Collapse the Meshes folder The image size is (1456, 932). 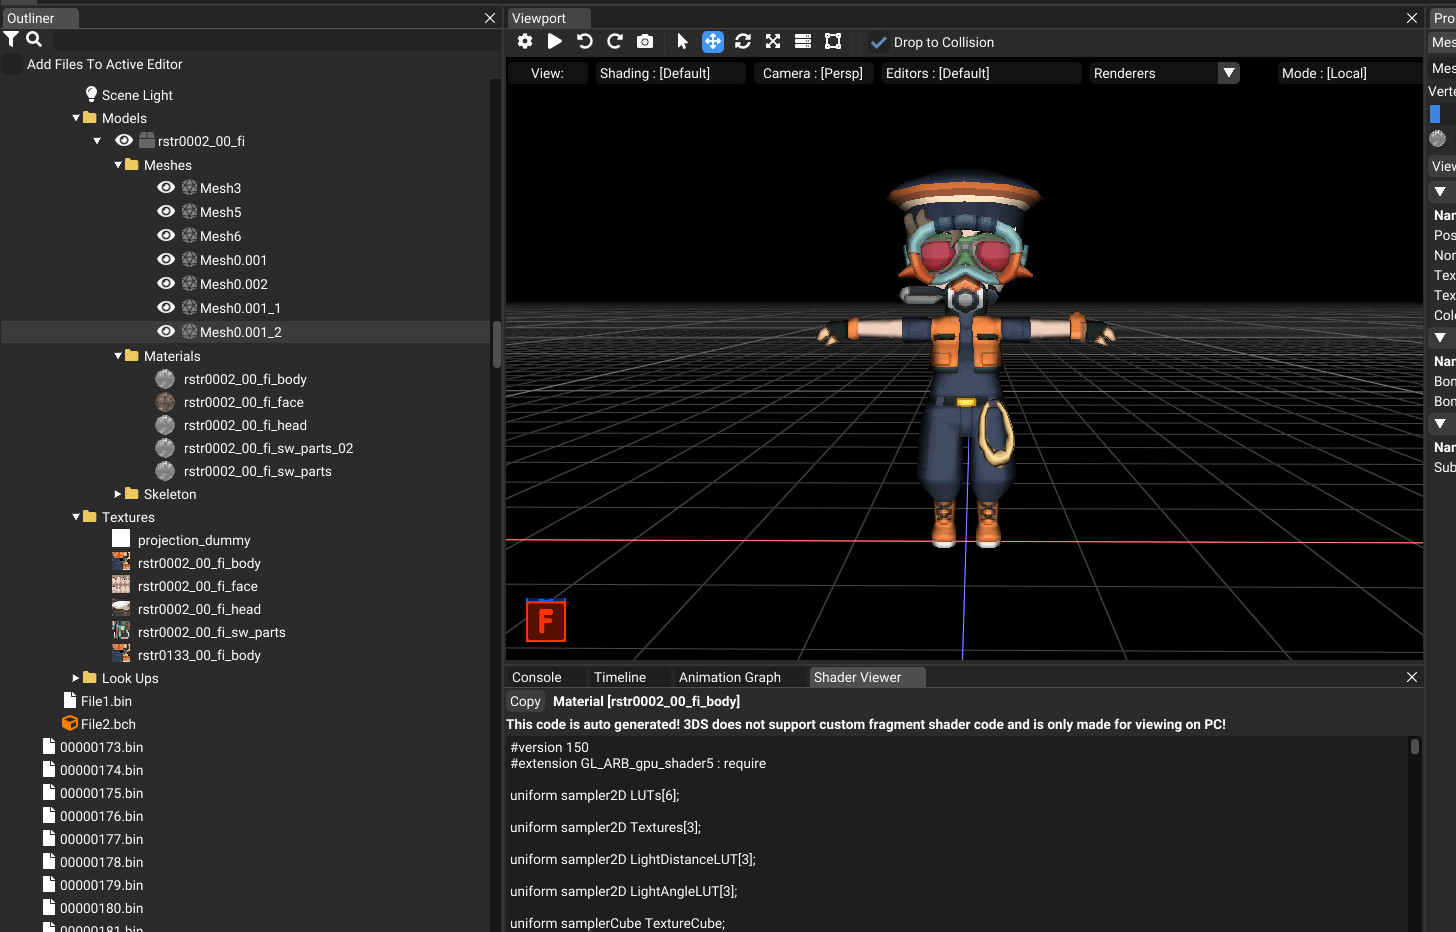119,165
